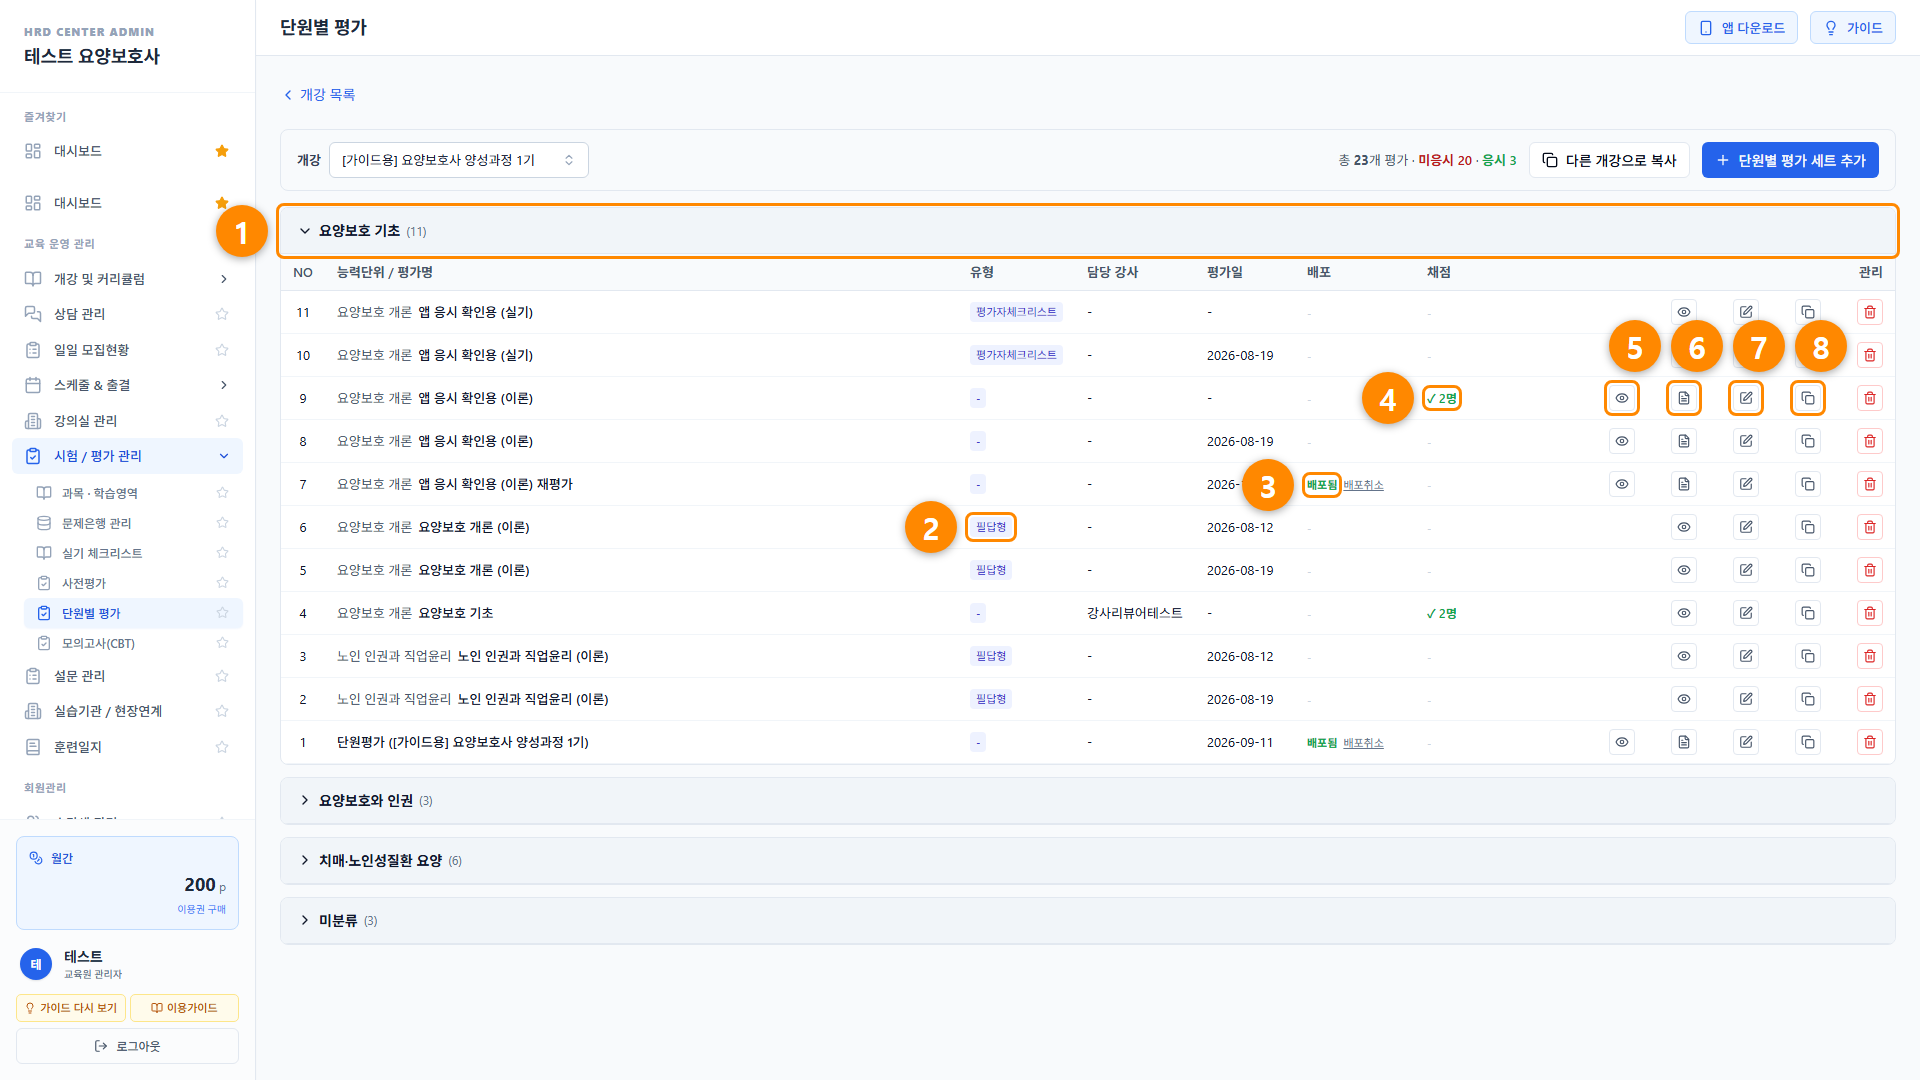This screenshot has height=1080, width=1920.
Task: Open document icon for row 7
Action: pyautogui.click(x=1683, y=484)
